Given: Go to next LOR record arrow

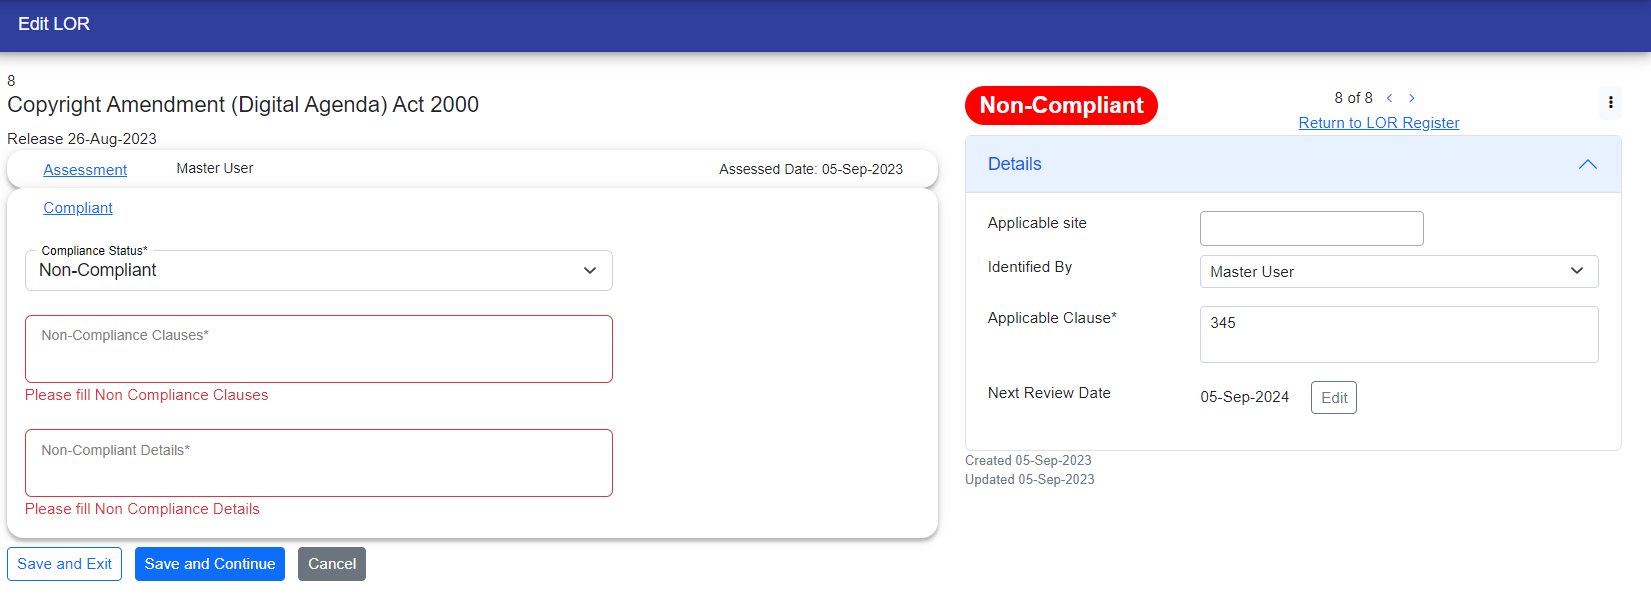Looking at the screenshot, I should [1412, 98].
